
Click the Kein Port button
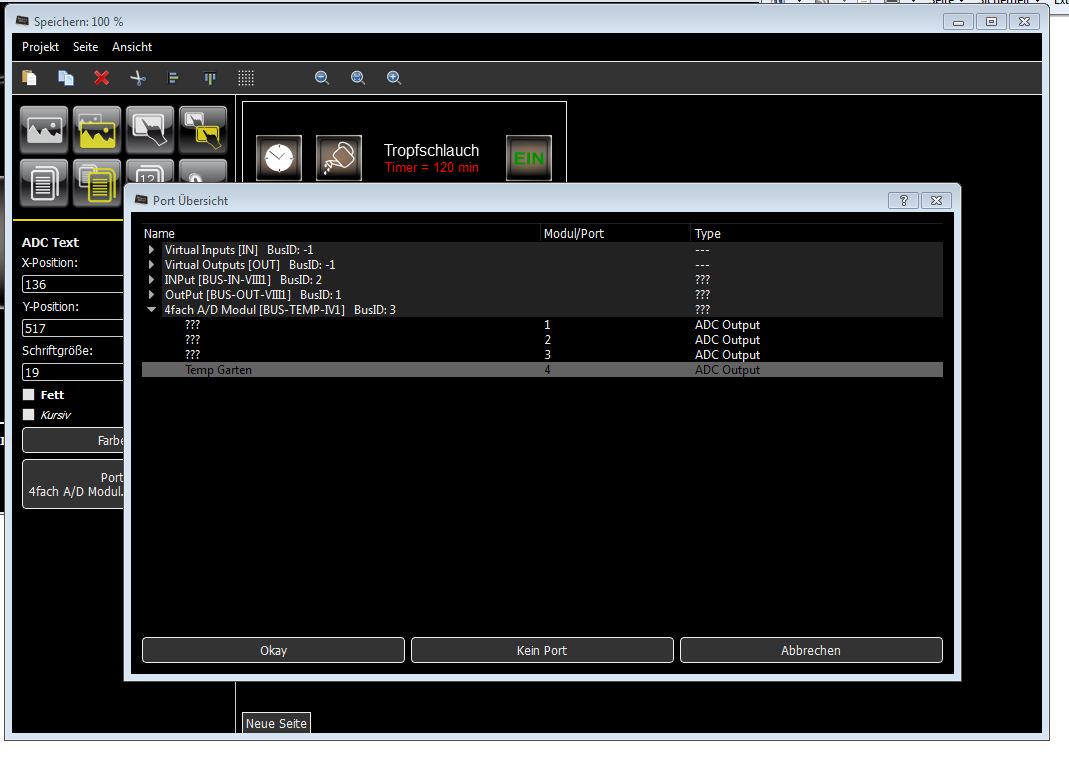pyautogui.click(x=542, y=650)
